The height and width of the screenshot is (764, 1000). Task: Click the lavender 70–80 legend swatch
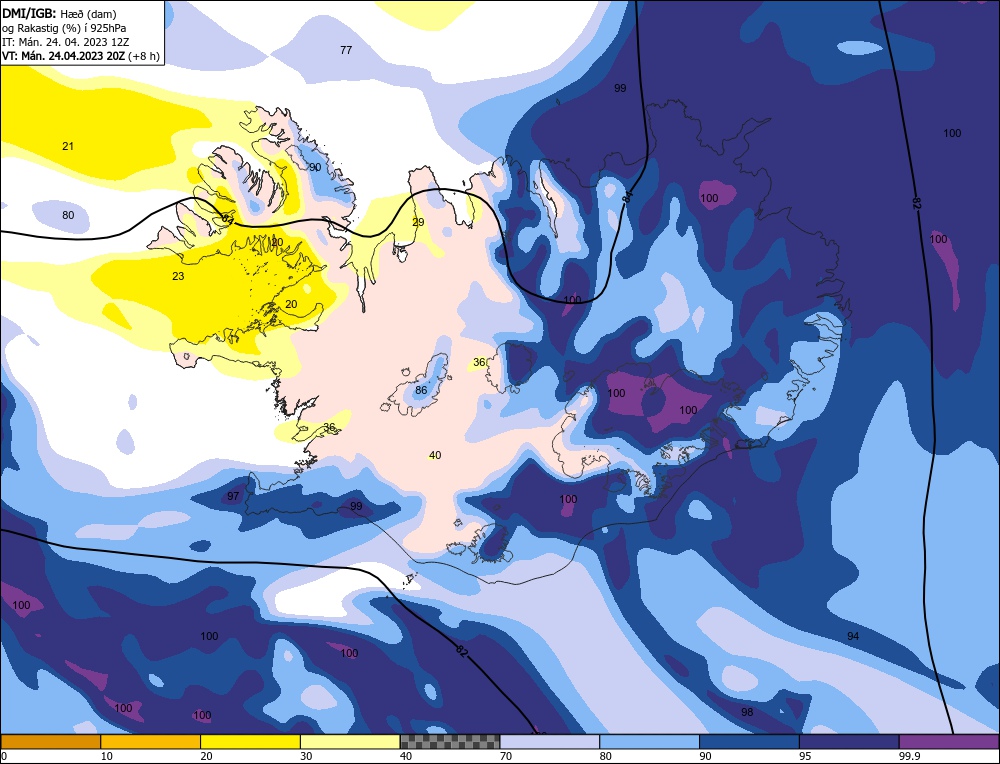(x=550, y=741)
